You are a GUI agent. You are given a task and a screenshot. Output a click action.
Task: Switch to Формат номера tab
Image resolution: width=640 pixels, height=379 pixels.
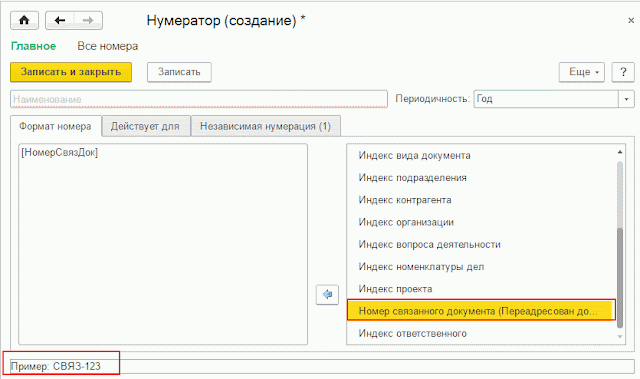point(55,126)
